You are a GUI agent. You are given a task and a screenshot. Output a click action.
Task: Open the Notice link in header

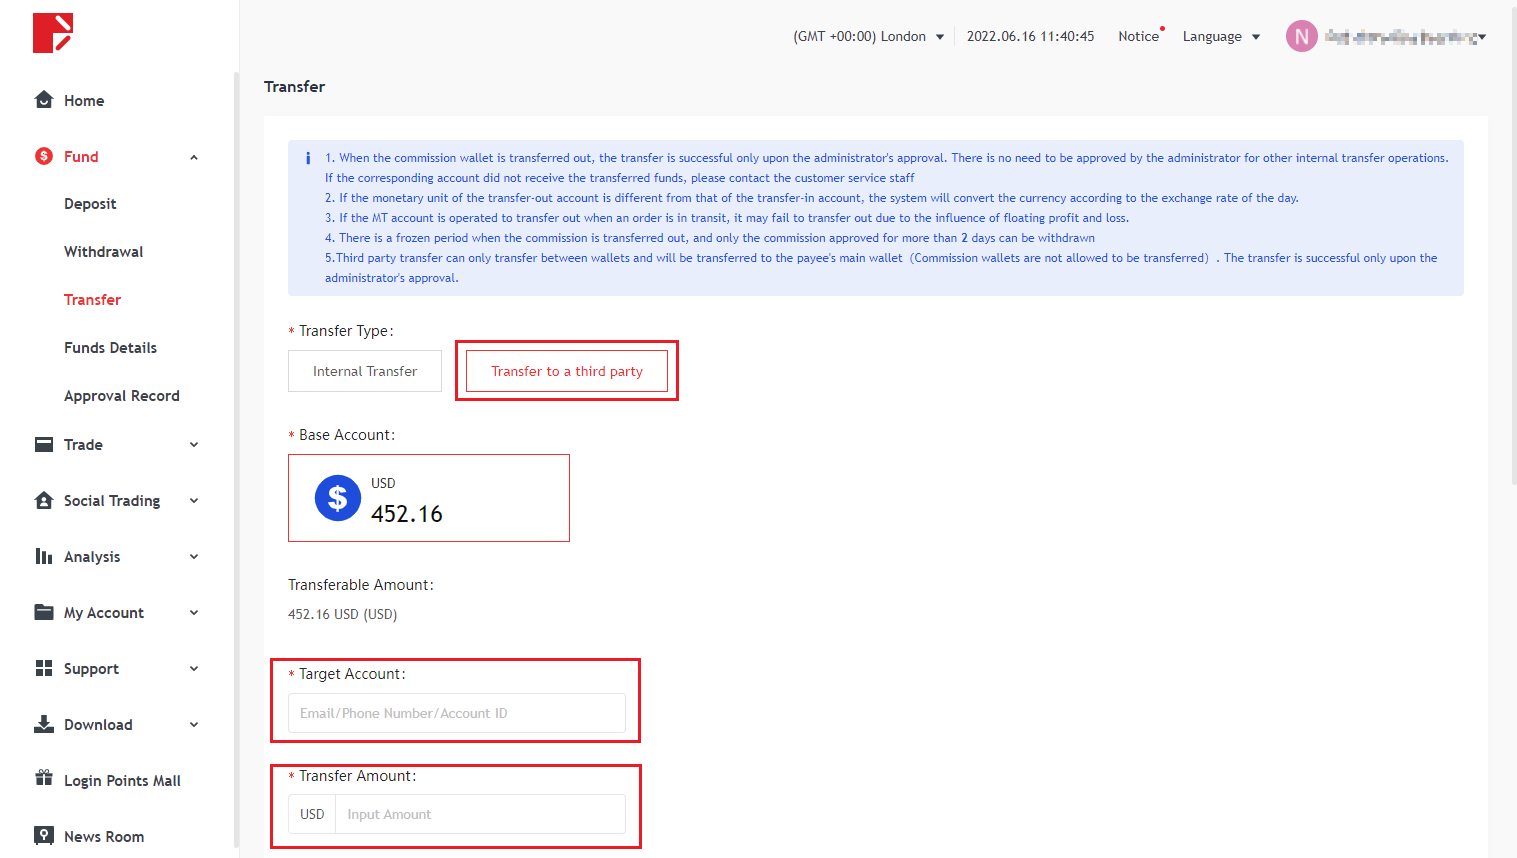point(1138,37)
